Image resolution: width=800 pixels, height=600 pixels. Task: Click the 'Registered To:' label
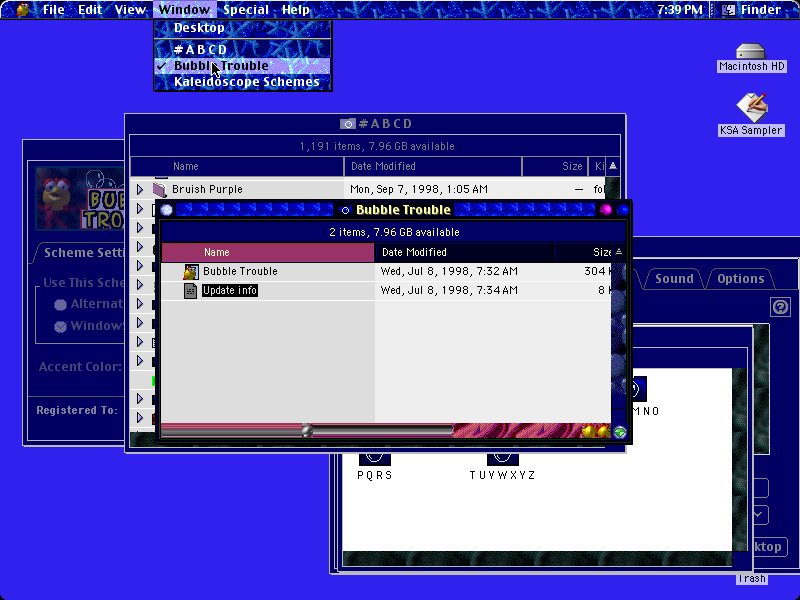(x=77, y=411)
